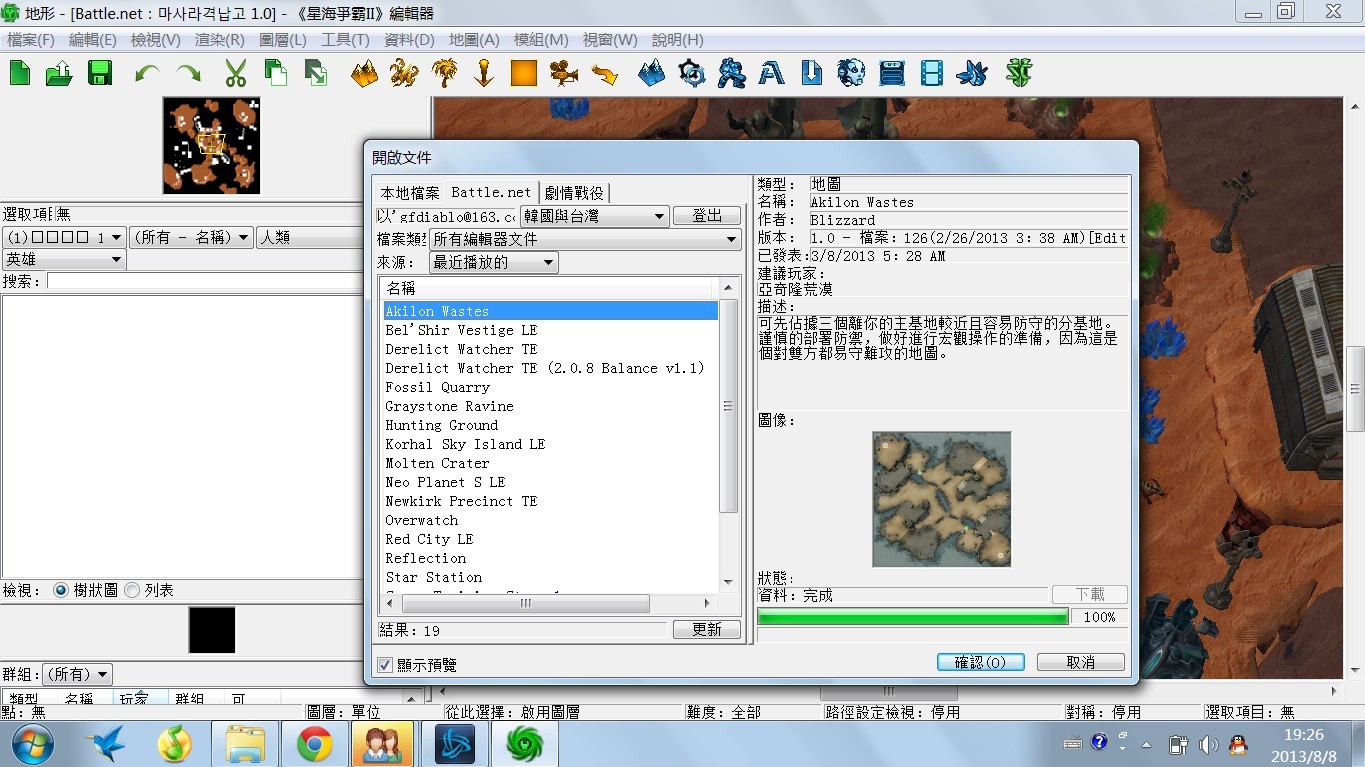Image resolution: width=1365 pixels, height=767 pixels.
Task: Click the green download progress bar
Action: pyautogui.click(x=913, y=617)
